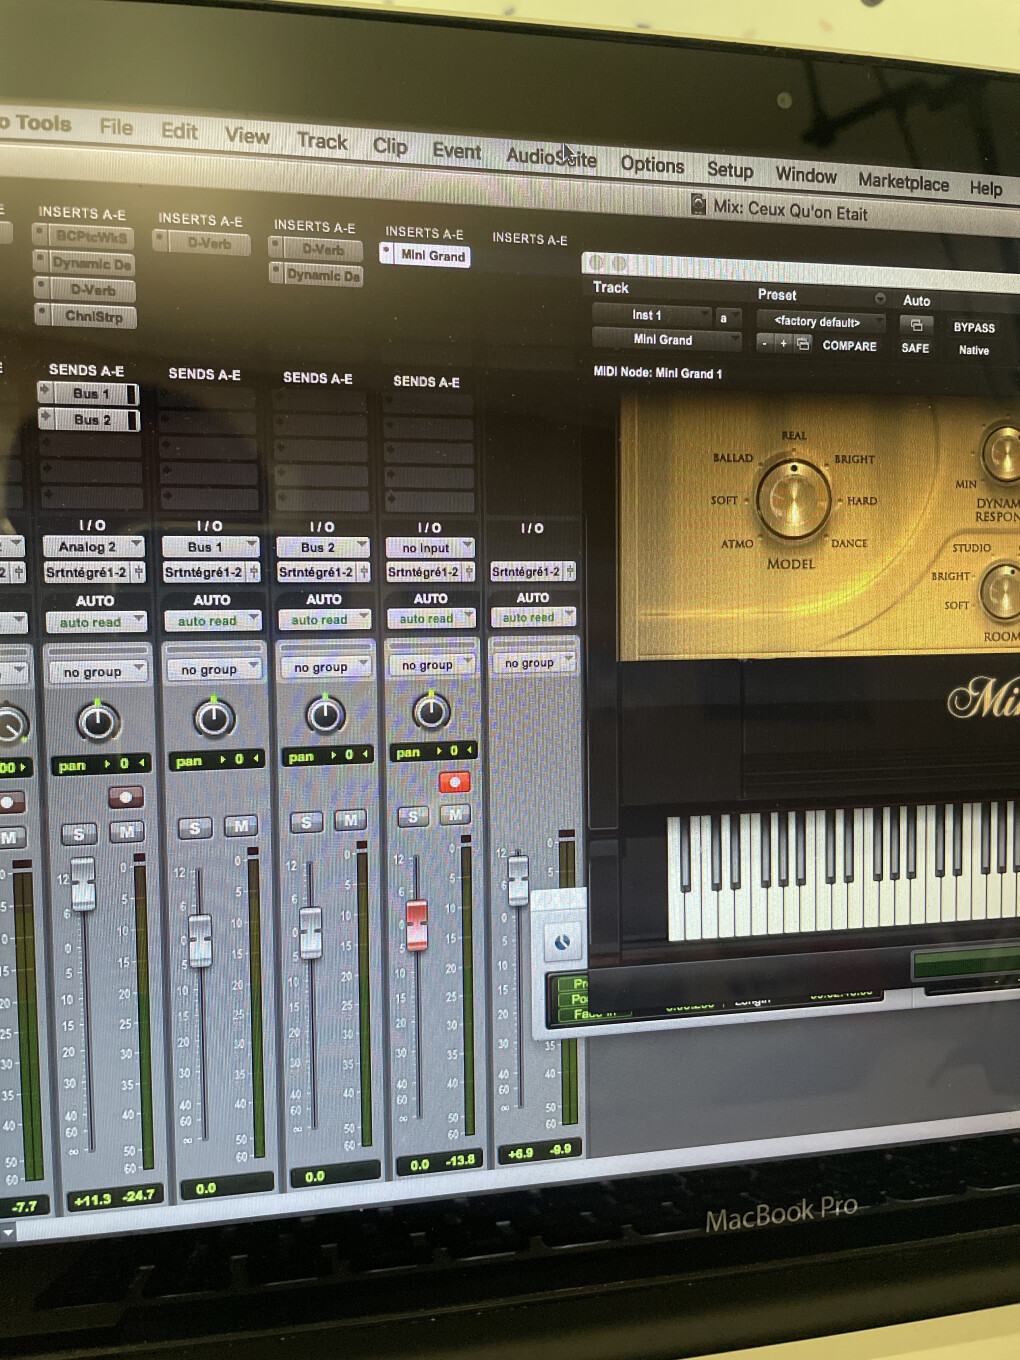Open the no input selector dropdown

click(x=430, y=547)
